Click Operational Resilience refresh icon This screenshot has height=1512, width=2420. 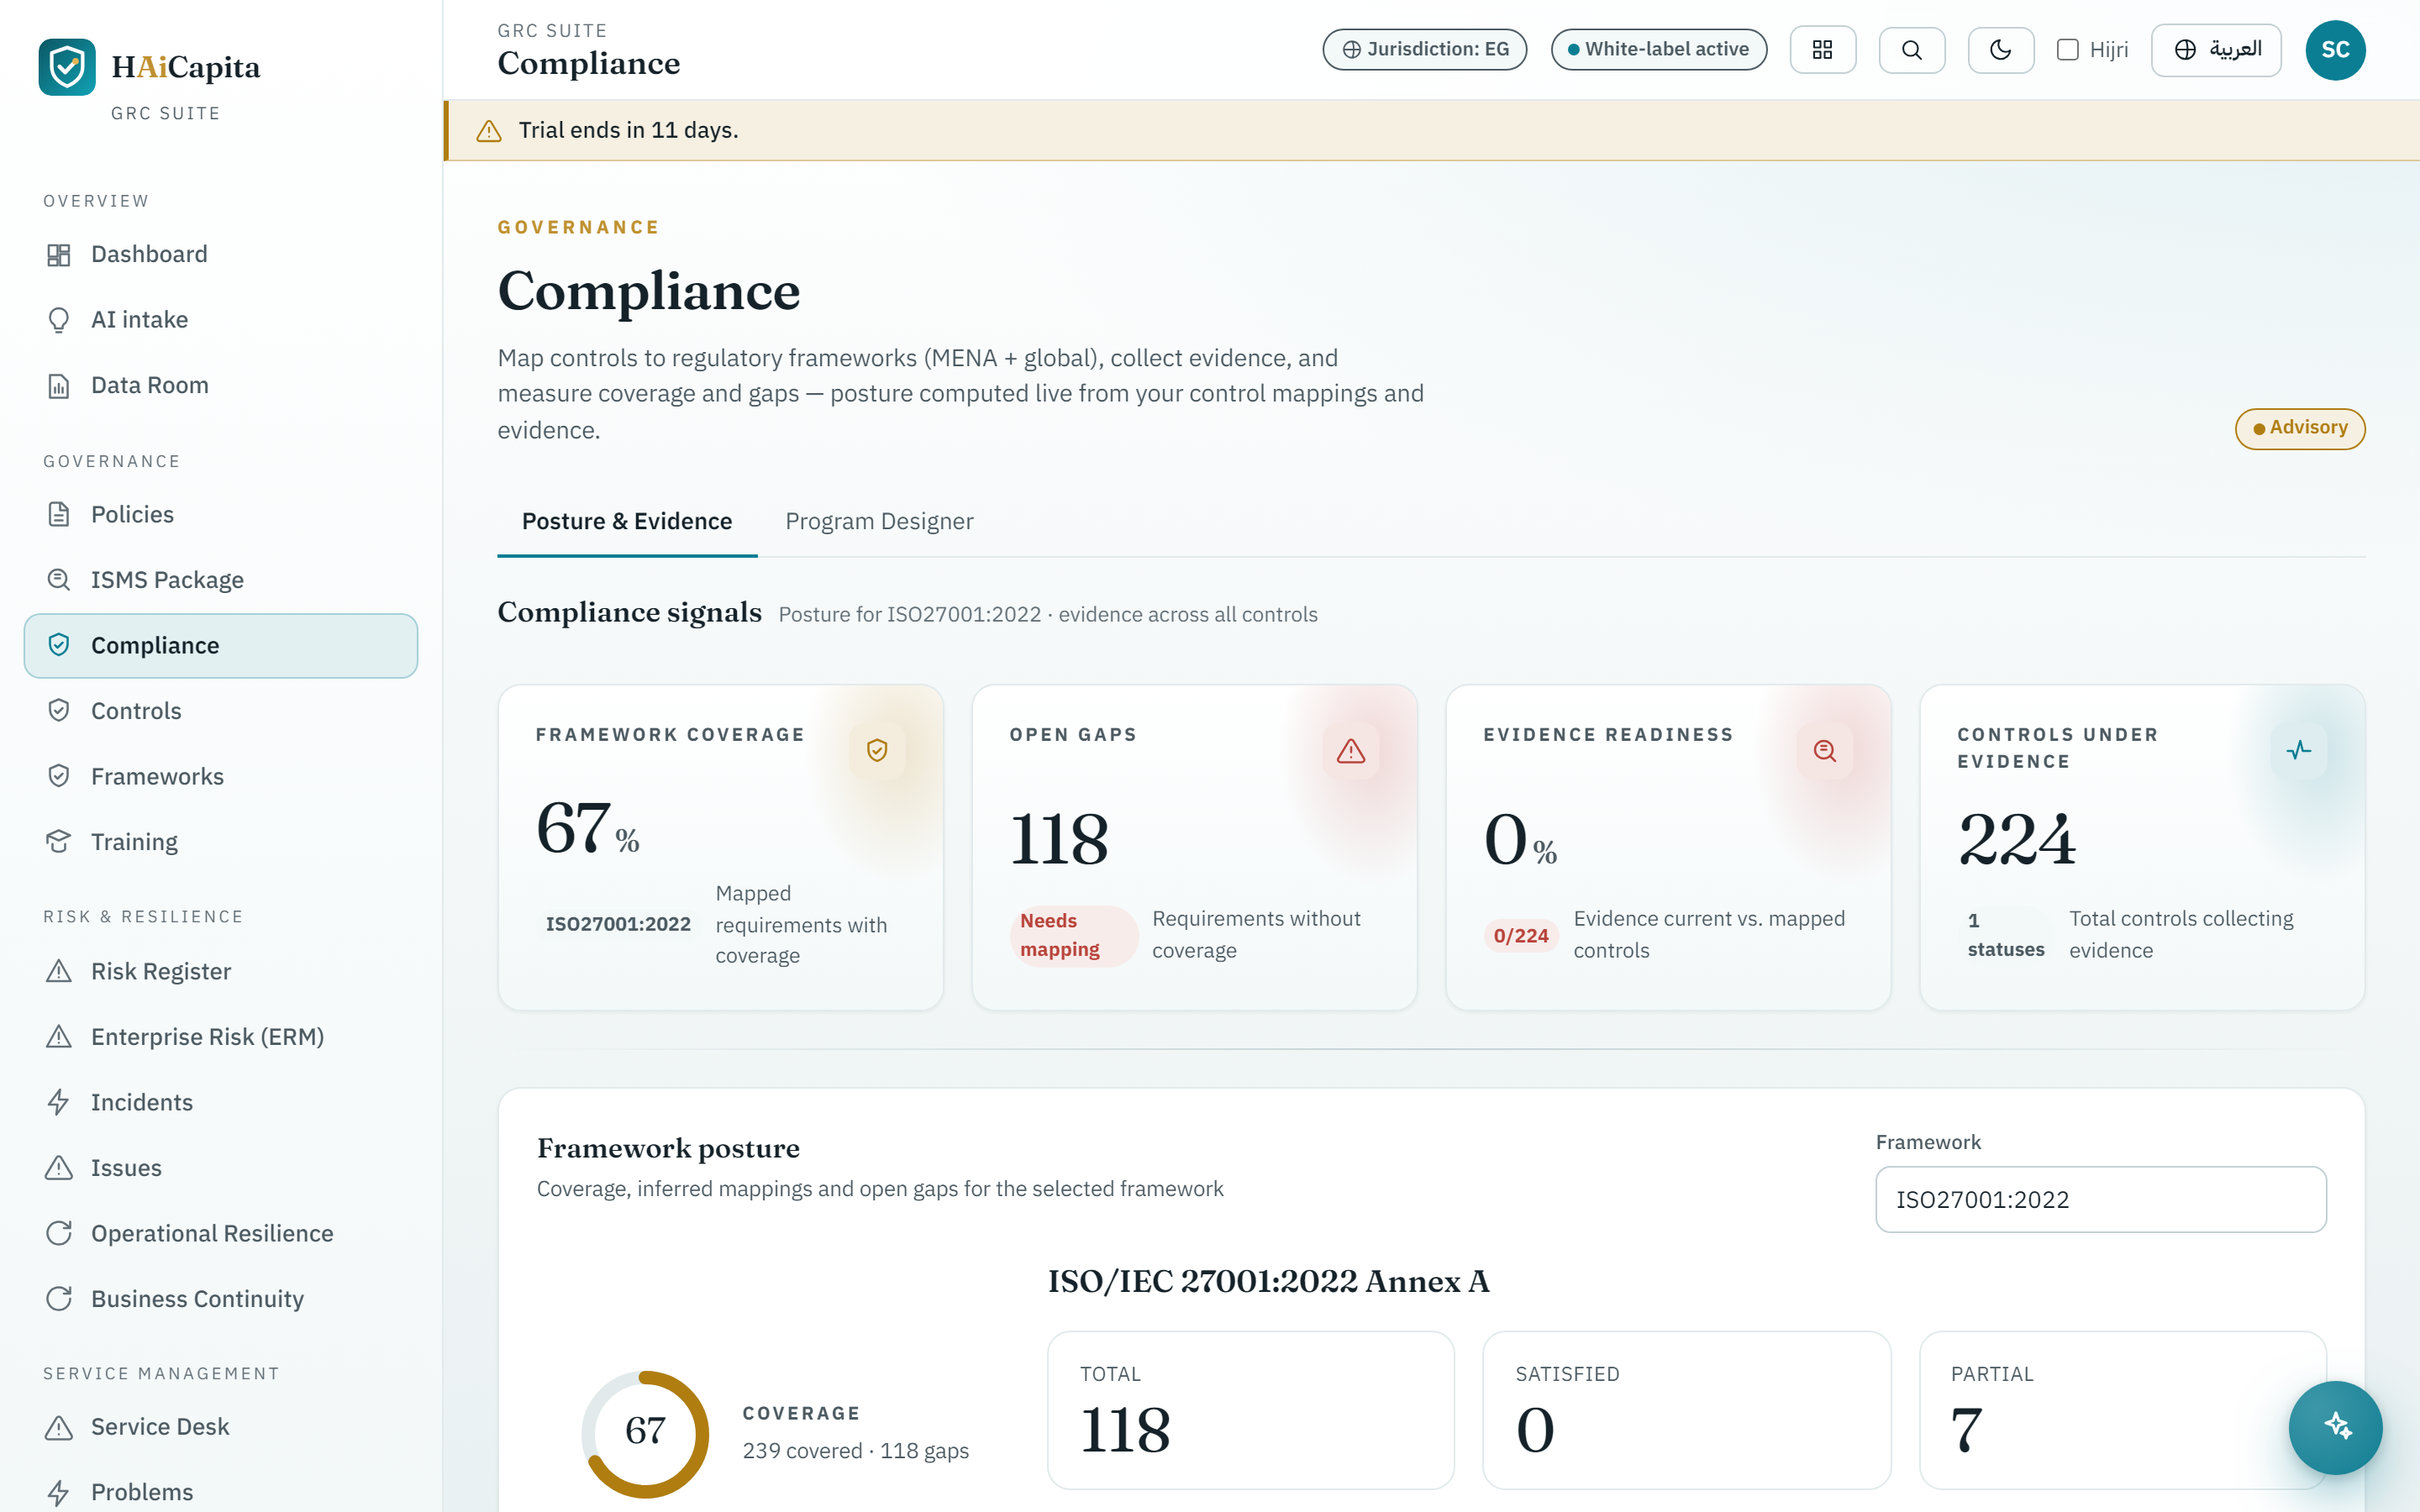[x=59, y=1233]
